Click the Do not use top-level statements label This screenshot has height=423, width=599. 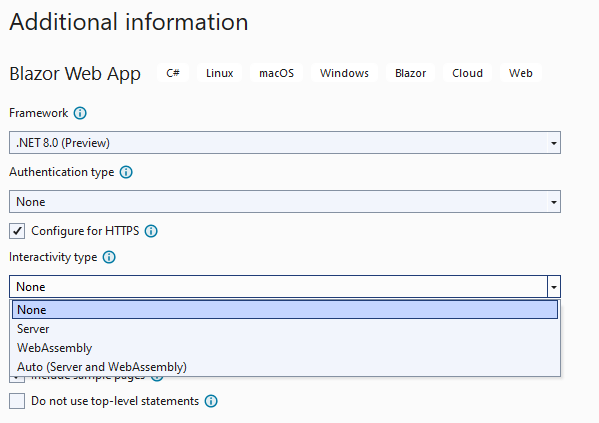tap(115, 401)
